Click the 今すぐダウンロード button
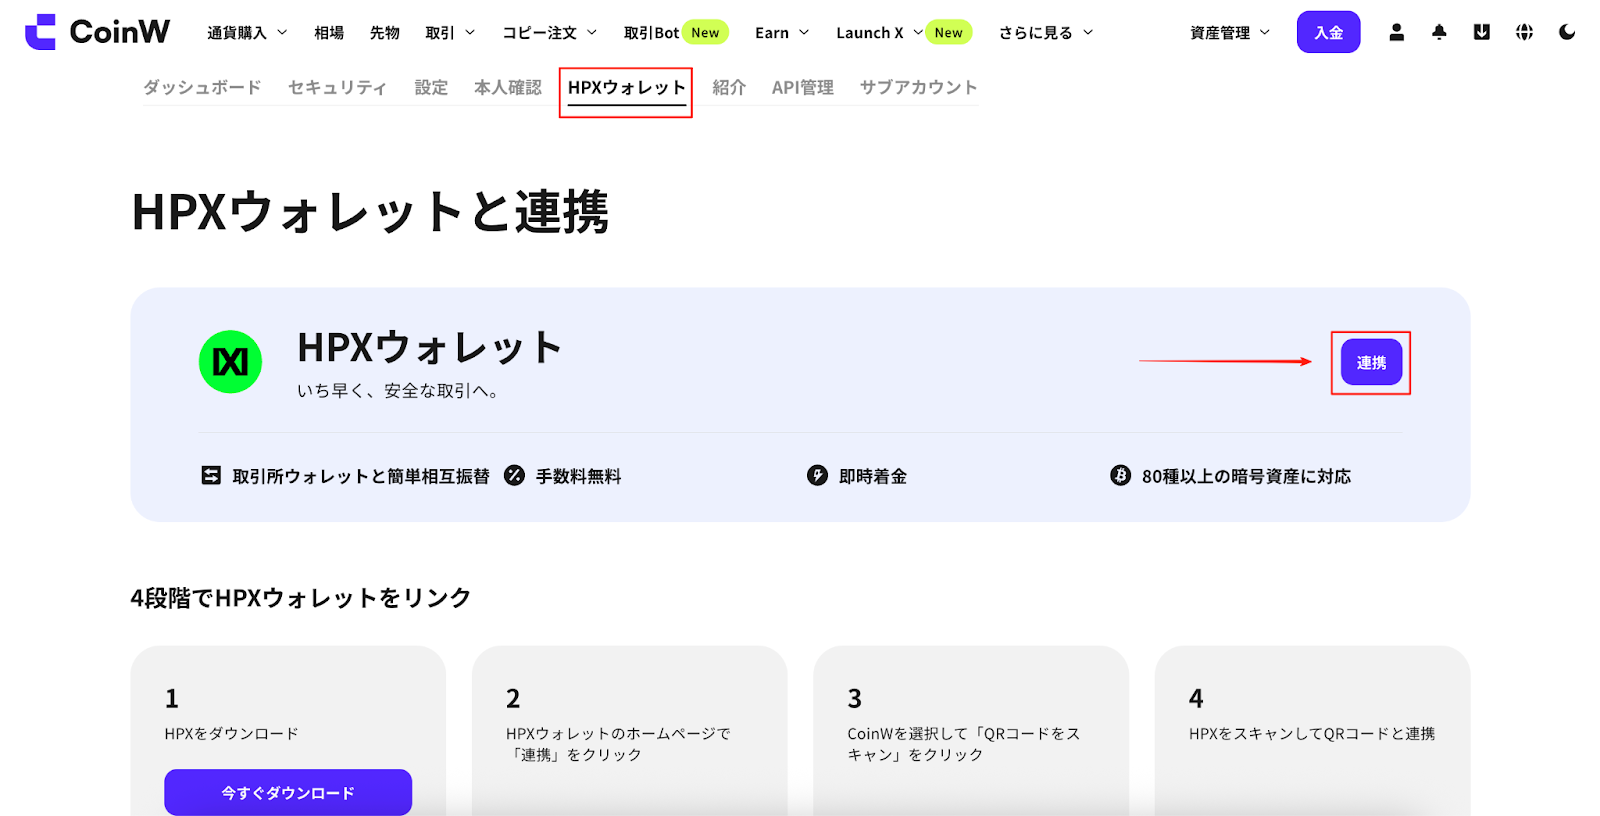The height and width of the screenshot is (816, 1600). pyautogui.click(x=288, y=792)
